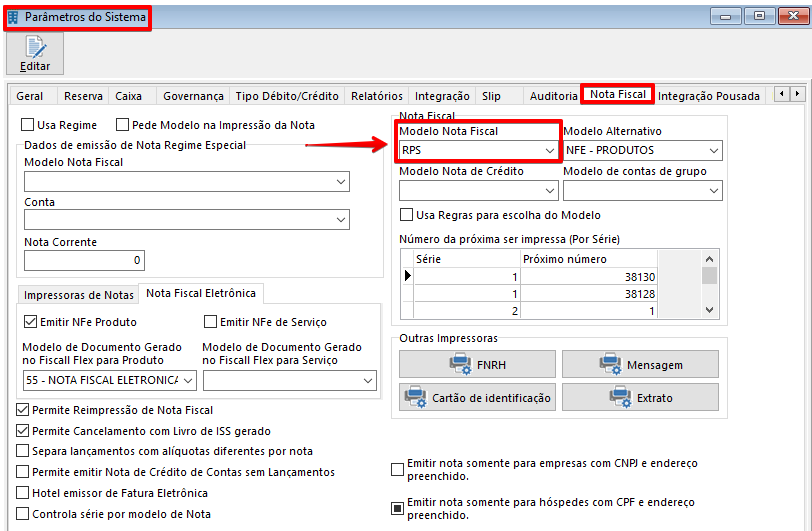812x531 pixels.
Task: Open the Auditoria tab
Action: pyautogui.click(x=553, y=96)
